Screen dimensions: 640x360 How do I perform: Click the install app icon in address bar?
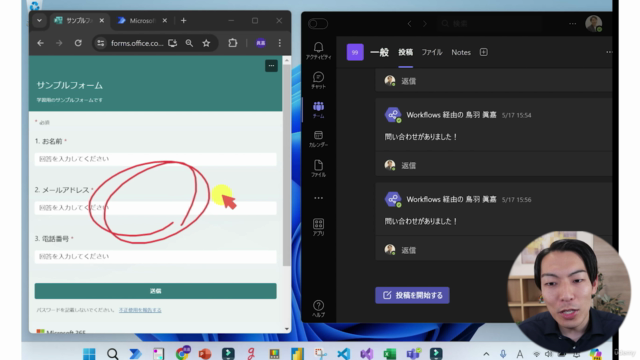(173, 43)
